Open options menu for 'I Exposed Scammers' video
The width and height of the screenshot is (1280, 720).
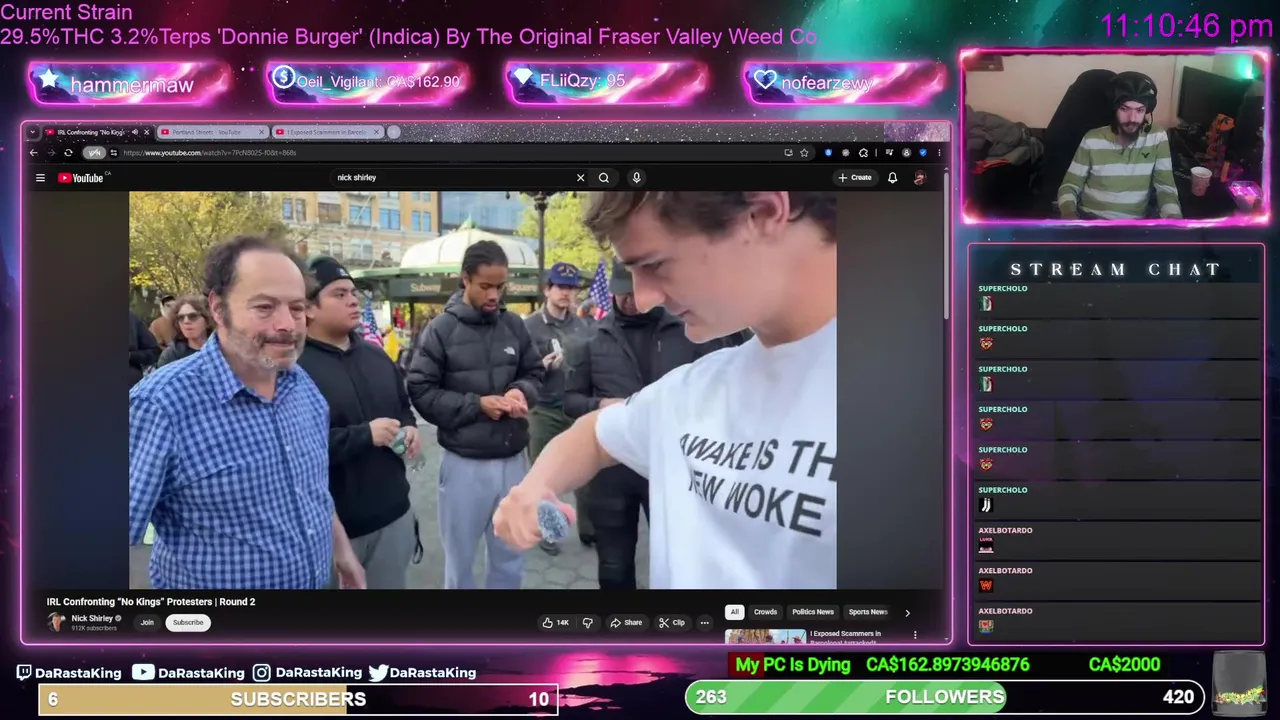tap(915, 634)
